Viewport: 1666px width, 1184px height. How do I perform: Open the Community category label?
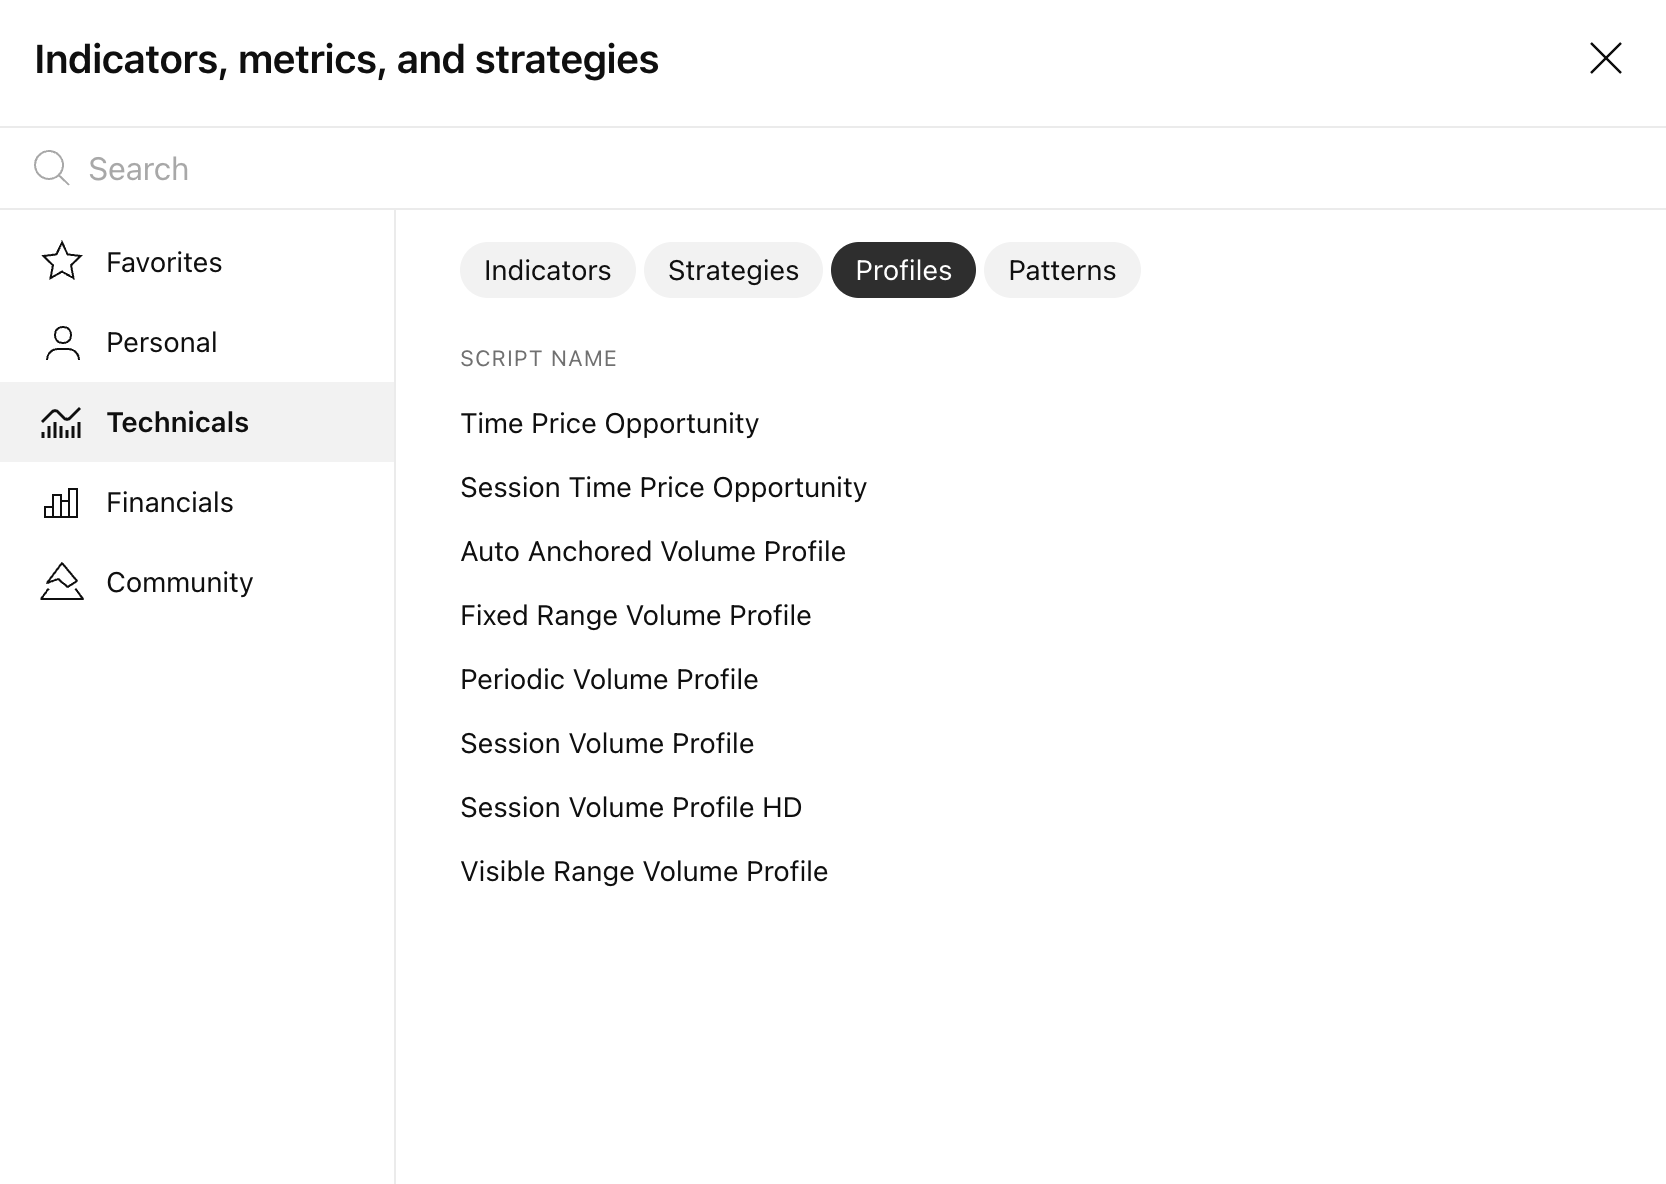180,582
